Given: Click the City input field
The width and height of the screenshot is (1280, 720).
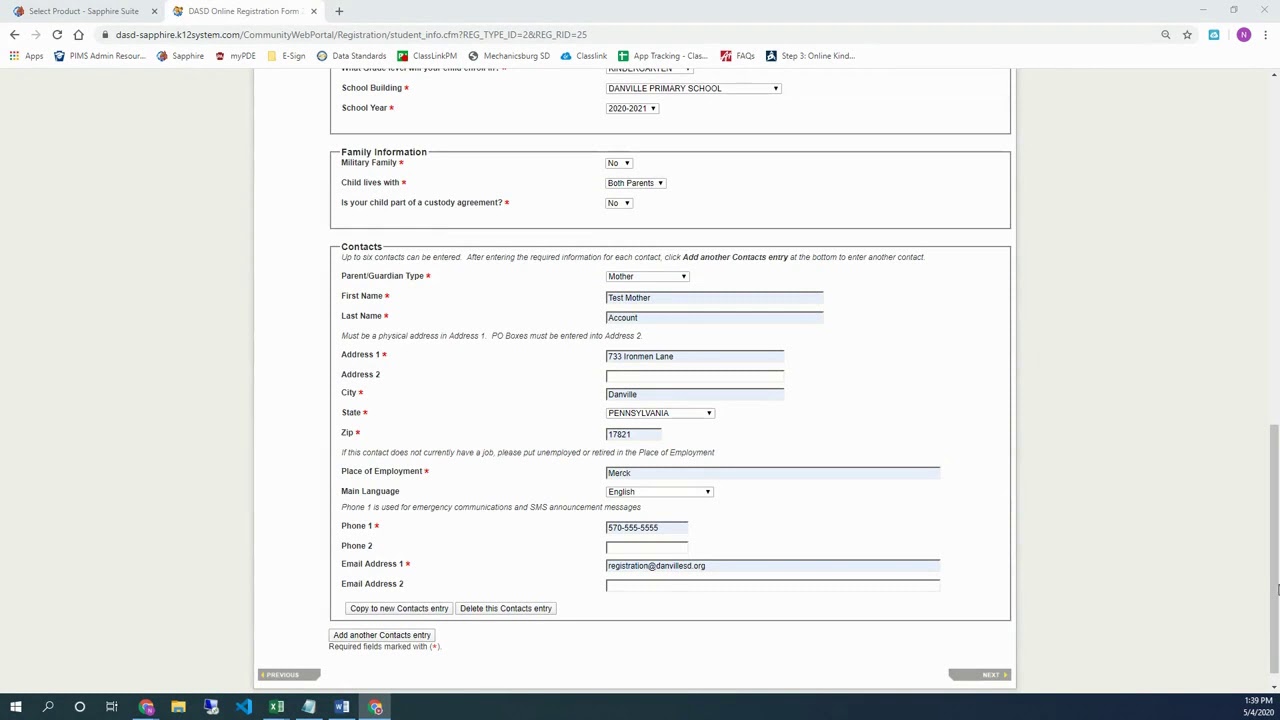Looking at the screenshot, I should [x=695, y=394].
